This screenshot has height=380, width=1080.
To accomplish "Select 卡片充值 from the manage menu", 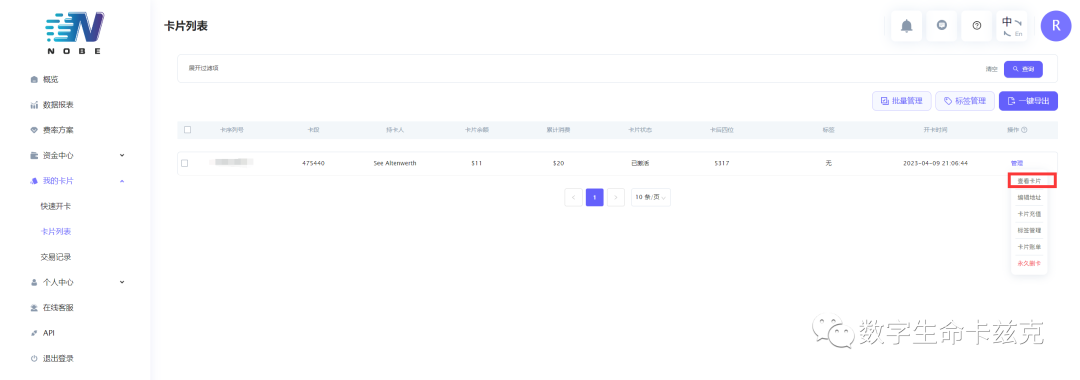I will [1028, 214].
